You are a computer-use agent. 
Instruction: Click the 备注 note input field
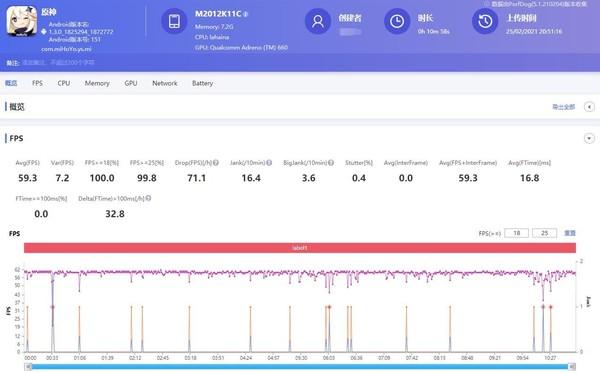(x=59, y=62)
